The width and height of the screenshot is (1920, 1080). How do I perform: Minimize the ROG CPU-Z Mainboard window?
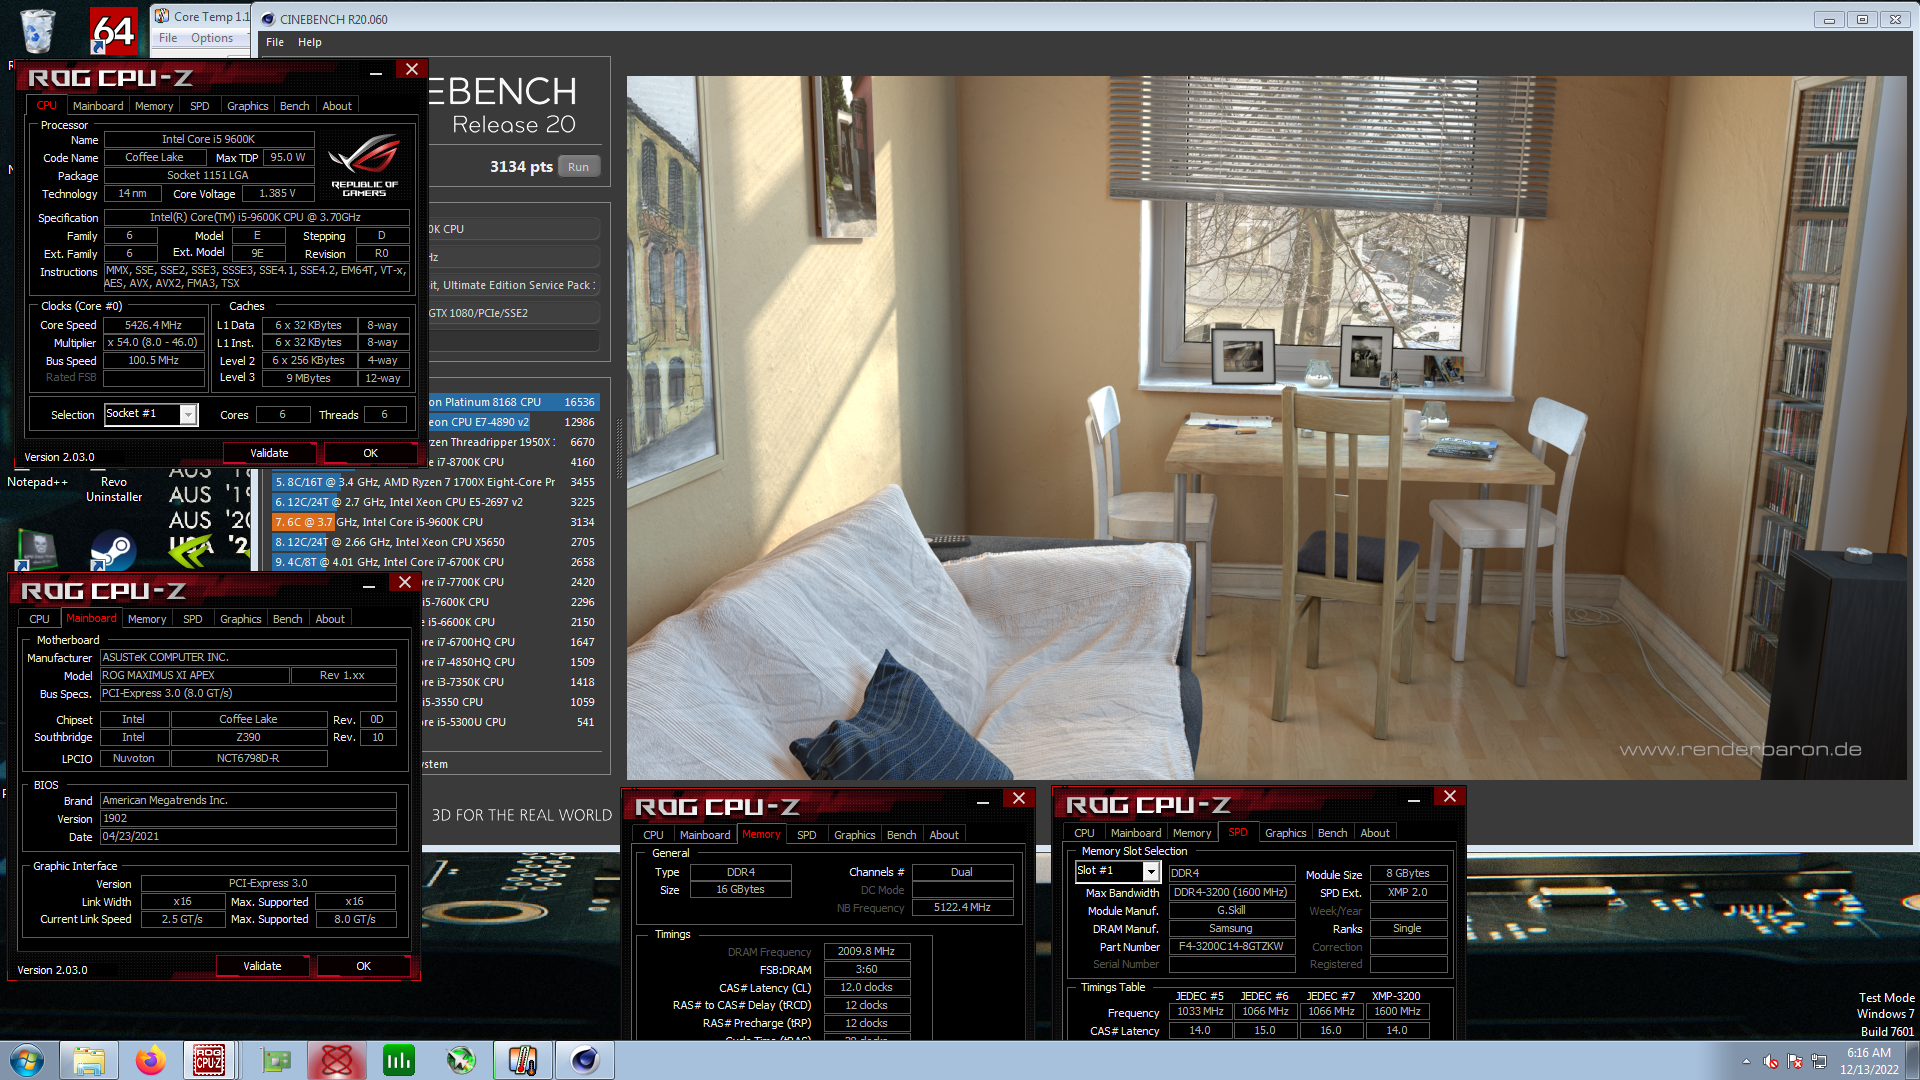tap(368, 585)
